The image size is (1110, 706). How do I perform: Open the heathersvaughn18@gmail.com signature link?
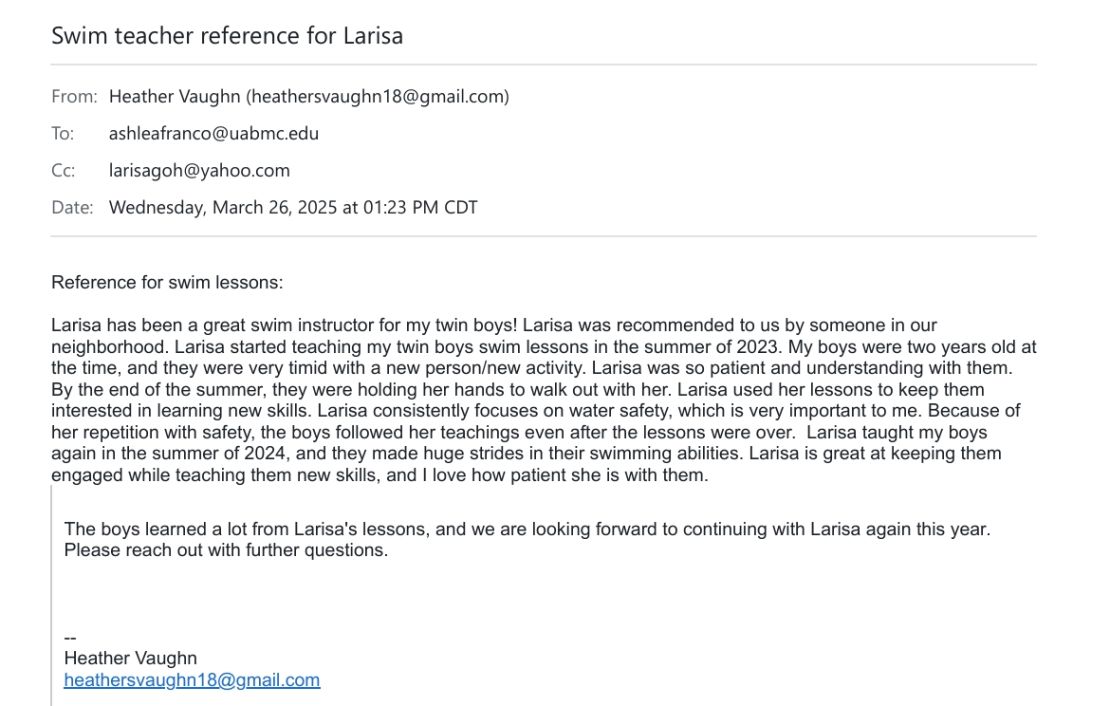click(192, 680)
